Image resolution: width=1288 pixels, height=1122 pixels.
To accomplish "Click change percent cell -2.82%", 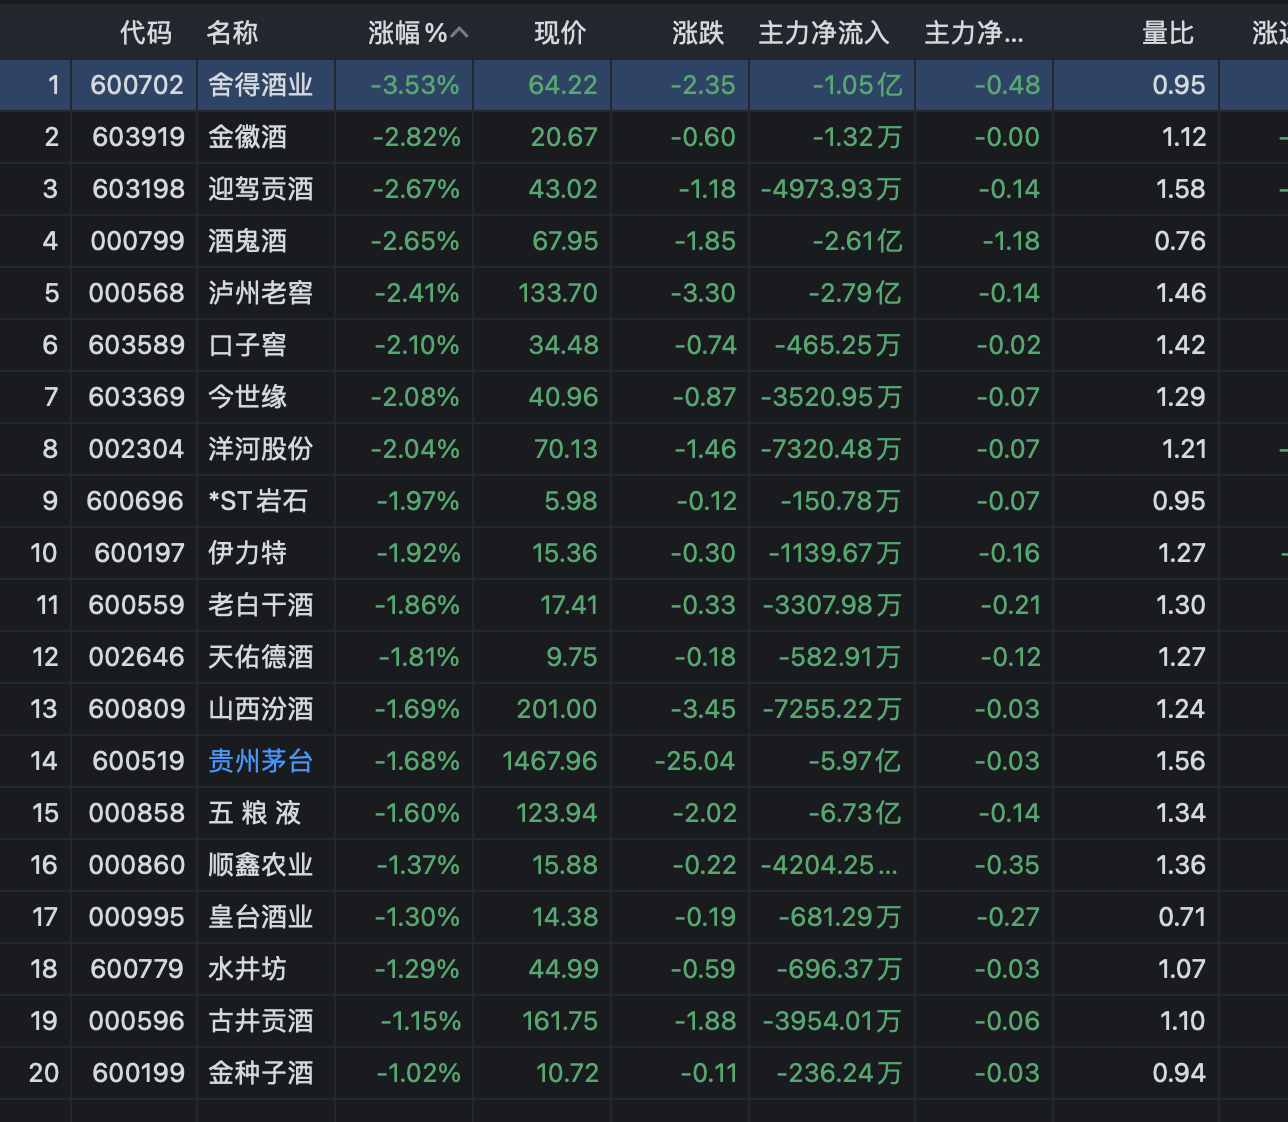I will (416, 137).
